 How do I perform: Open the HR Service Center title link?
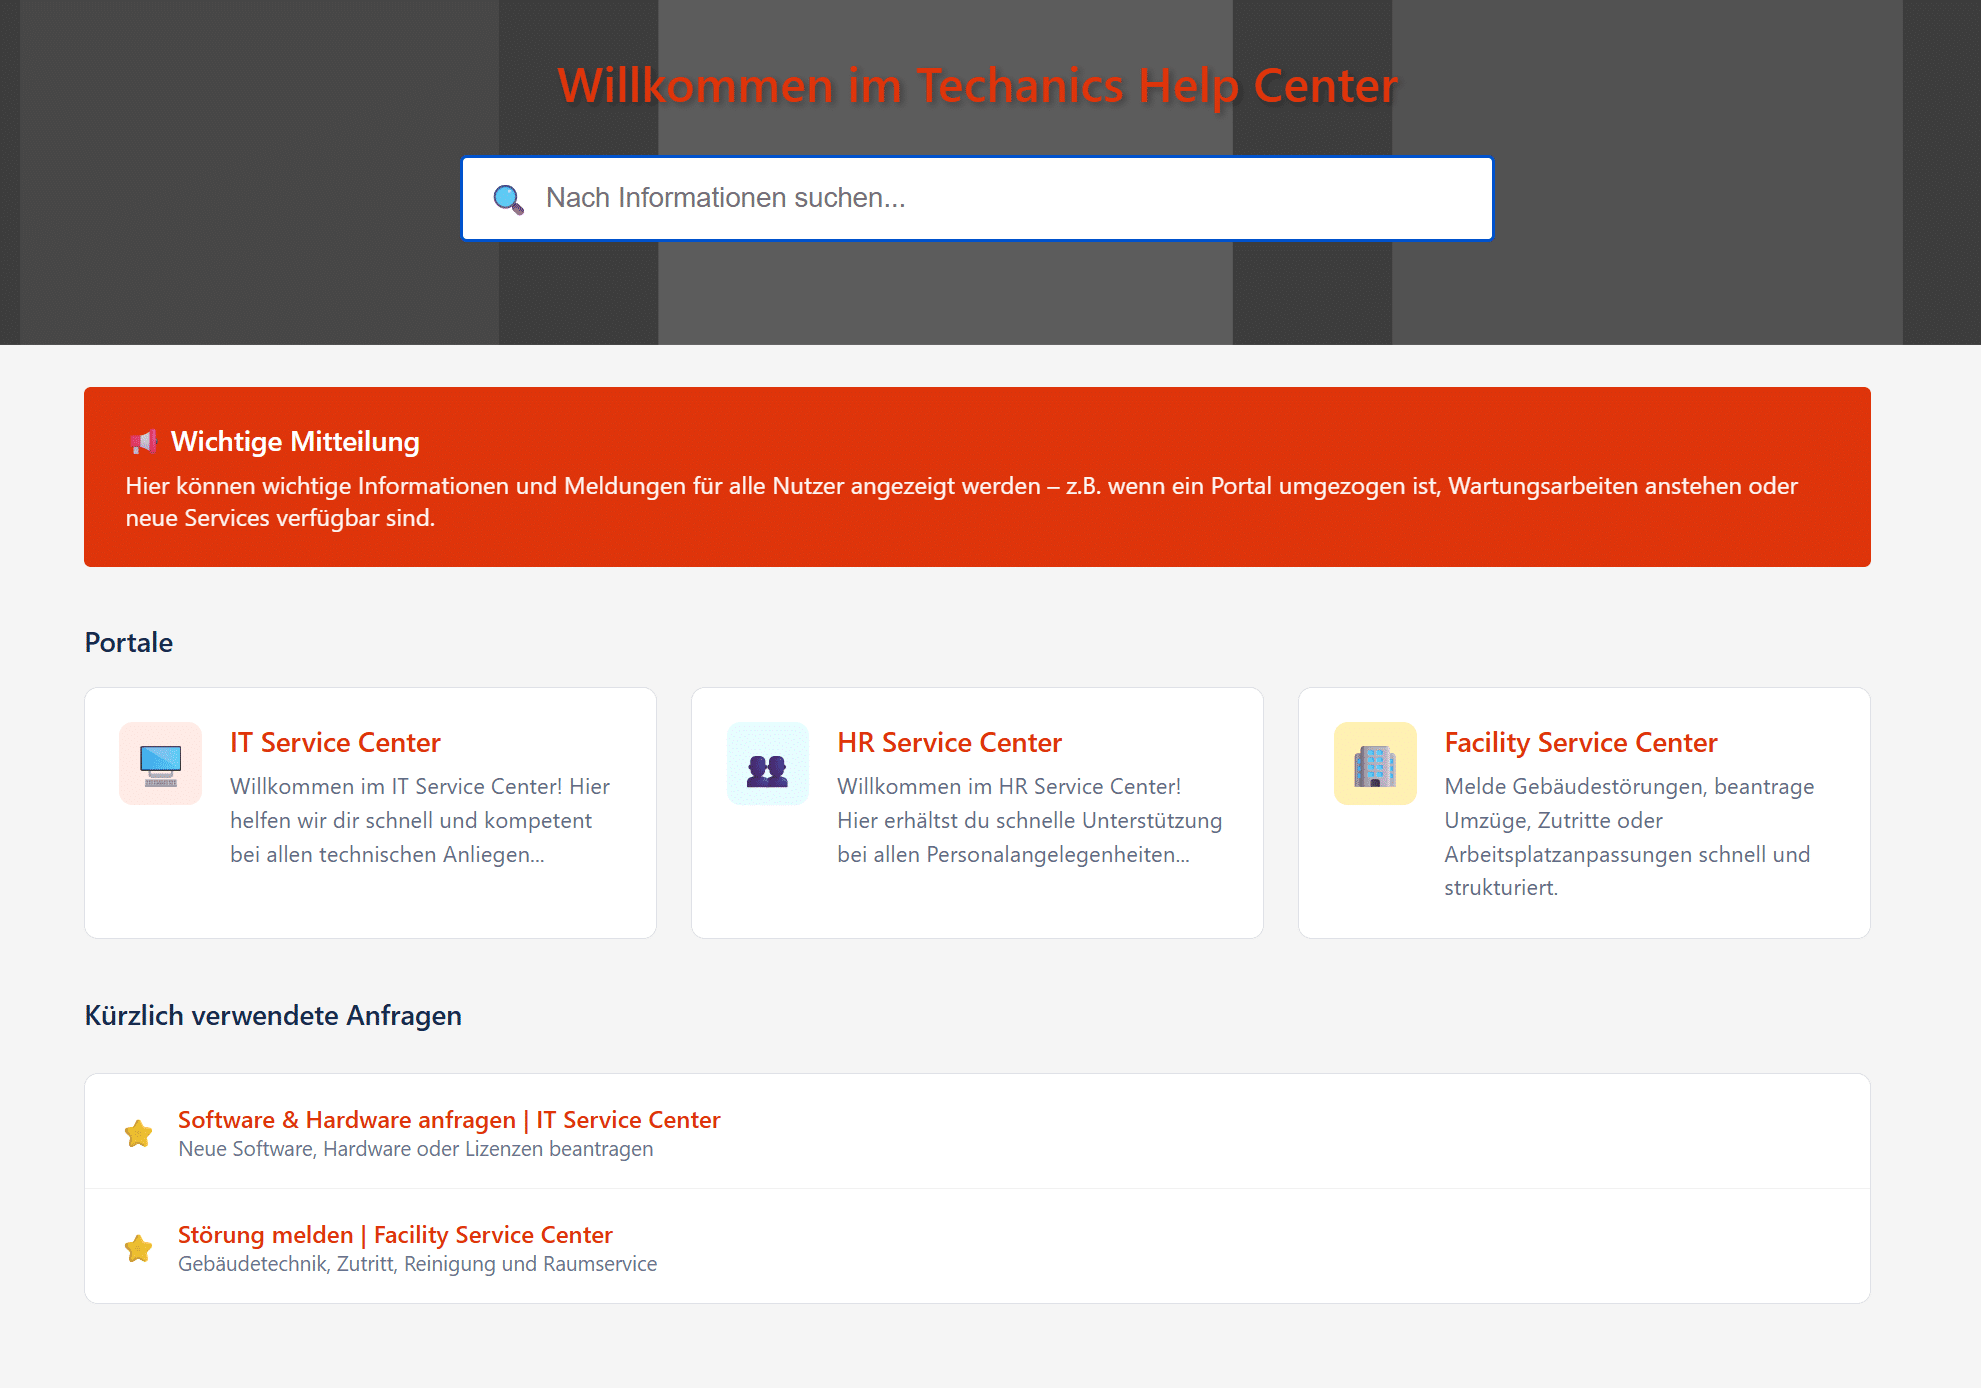coord(949,742)
